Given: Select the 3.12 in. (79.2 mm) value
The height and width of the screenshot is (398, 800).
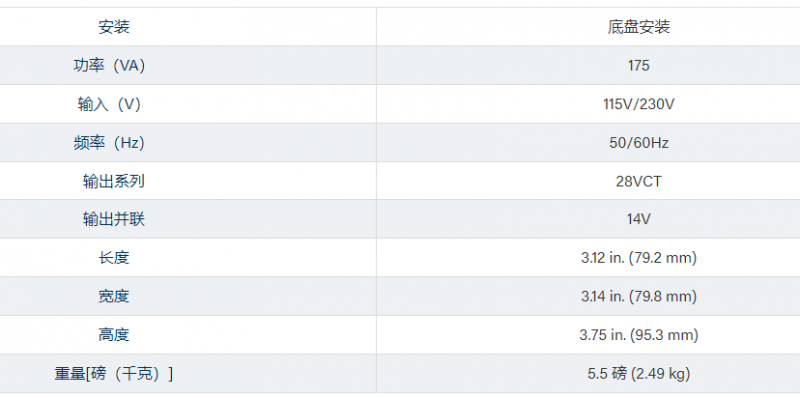Looking at the screenshot, I should pos(638,258).
